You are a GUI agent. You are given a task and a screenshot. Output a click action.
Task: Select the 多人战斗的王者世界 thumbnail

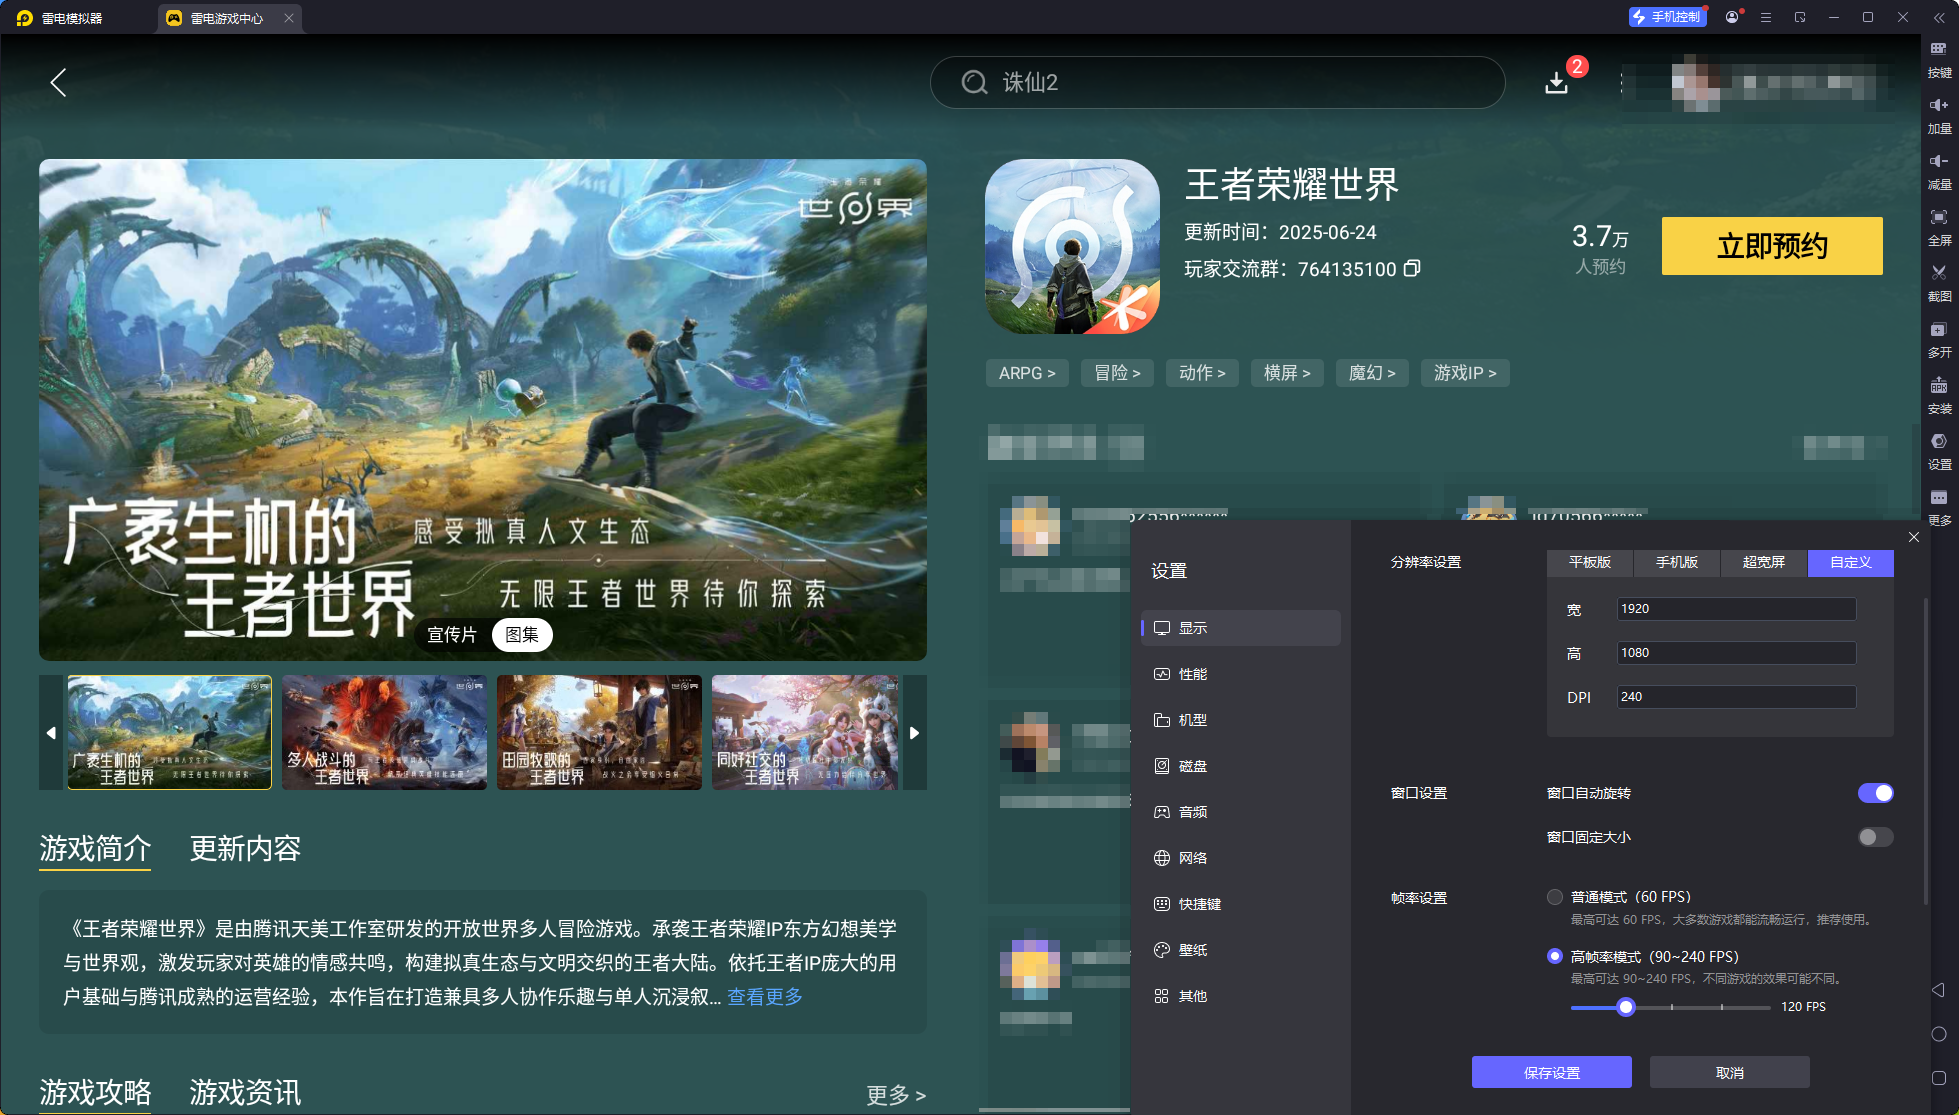point(384,733)
